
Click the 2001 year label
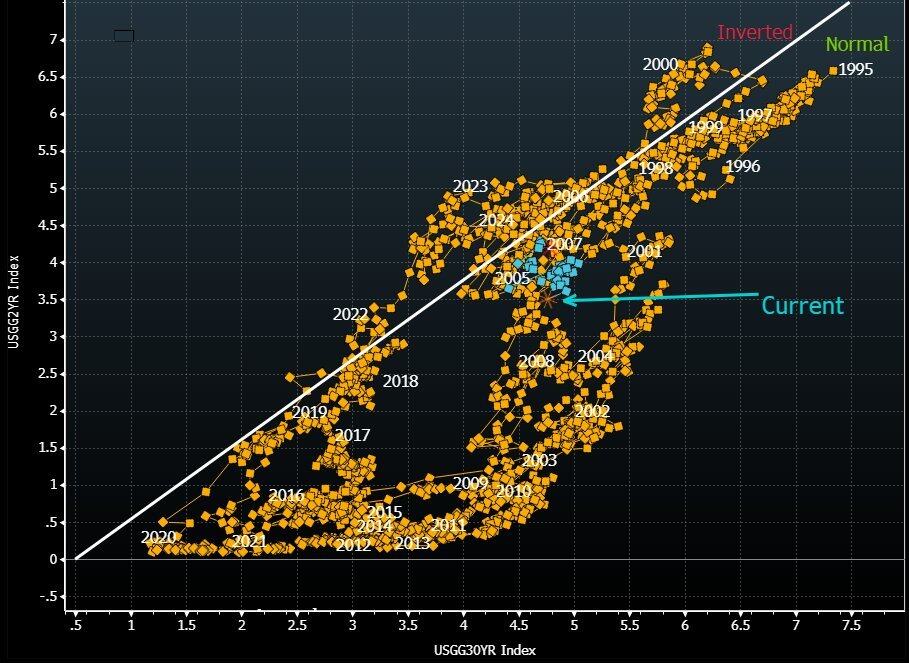[645, 252]
